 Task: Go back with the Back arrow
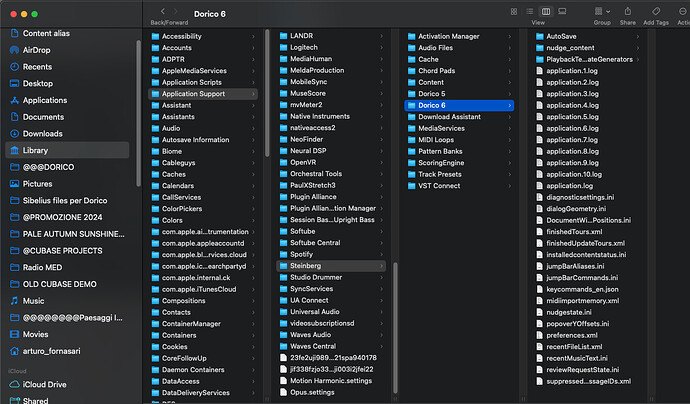click(163, 12)
